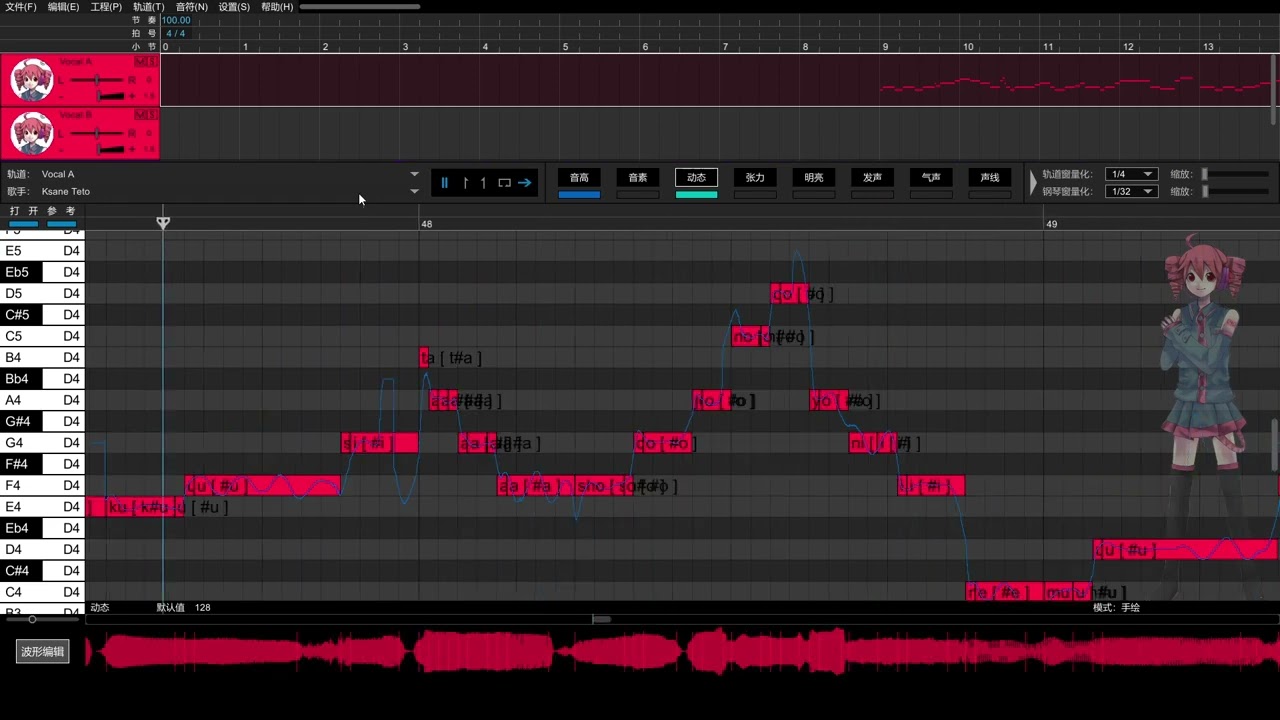Screen dimensions: 1280x720
Task: Open the 音符(N) menu
Action: (192, 7)
